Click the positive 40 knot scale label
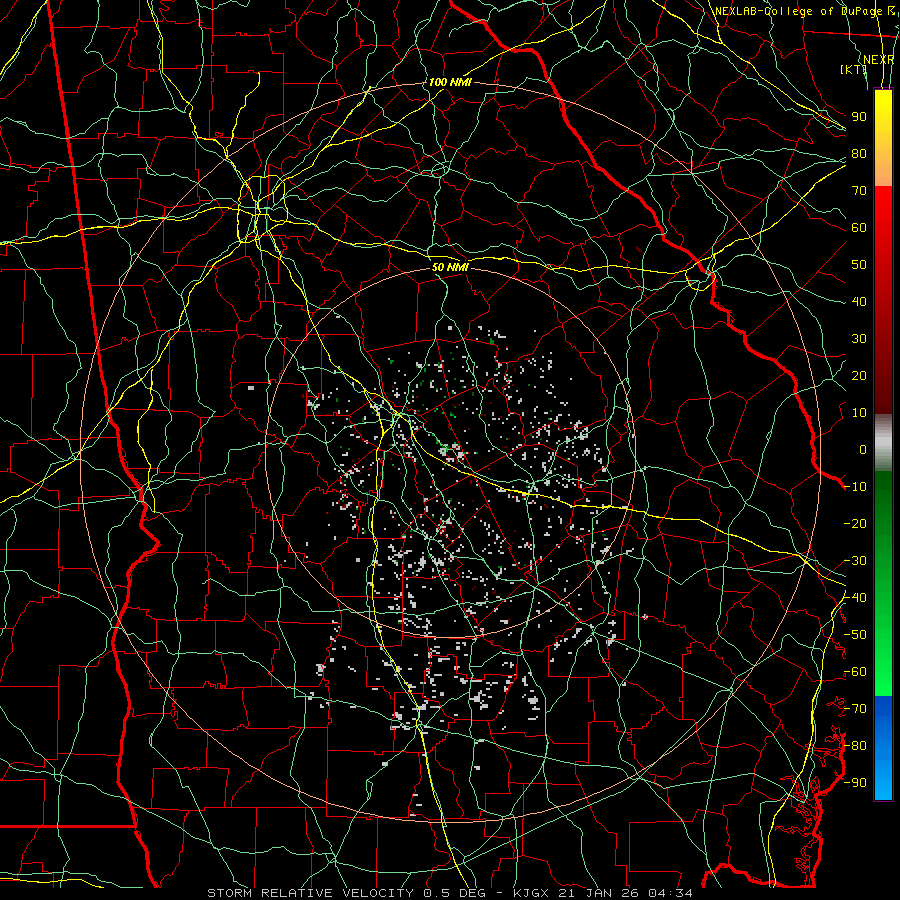The height and width of the screenshot is (900, 900). [859, 301]
